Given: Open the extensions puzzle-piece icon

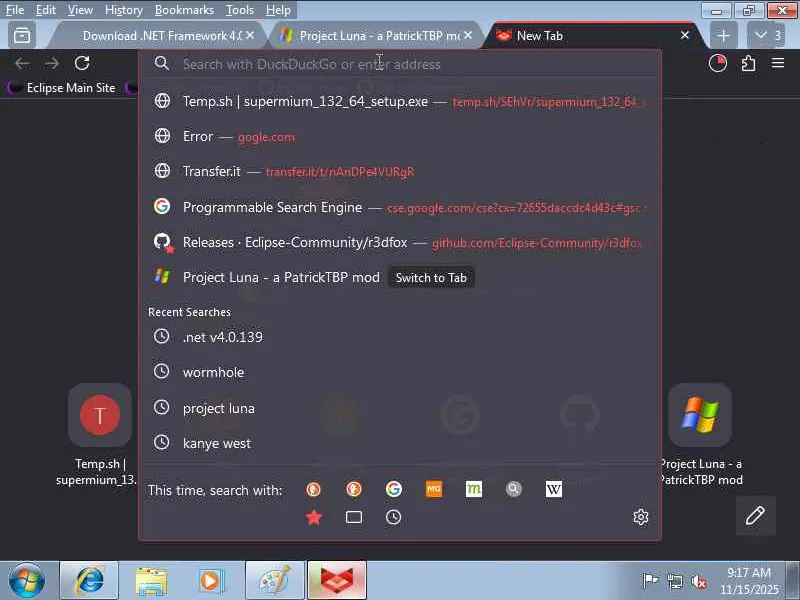Looking at the screenshot, I should (x=748, y=63).
